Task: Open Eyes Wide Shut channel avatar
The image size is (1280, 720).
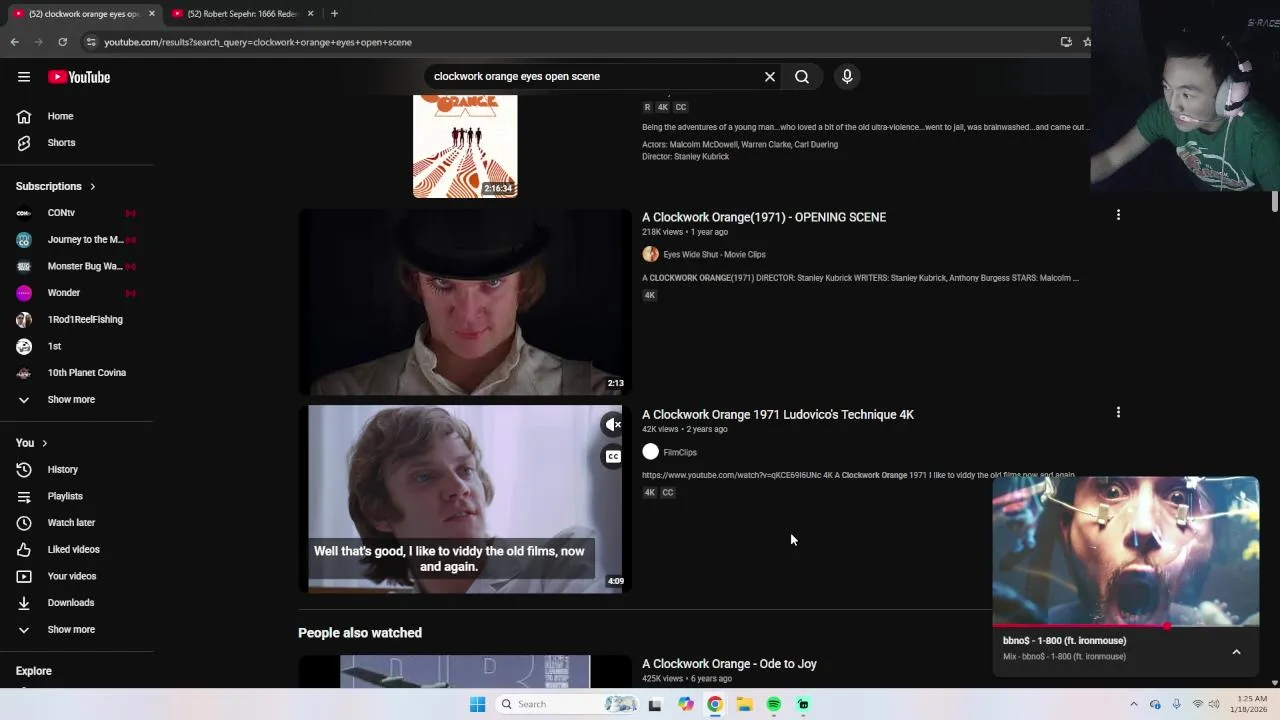Action: [650, 254]
